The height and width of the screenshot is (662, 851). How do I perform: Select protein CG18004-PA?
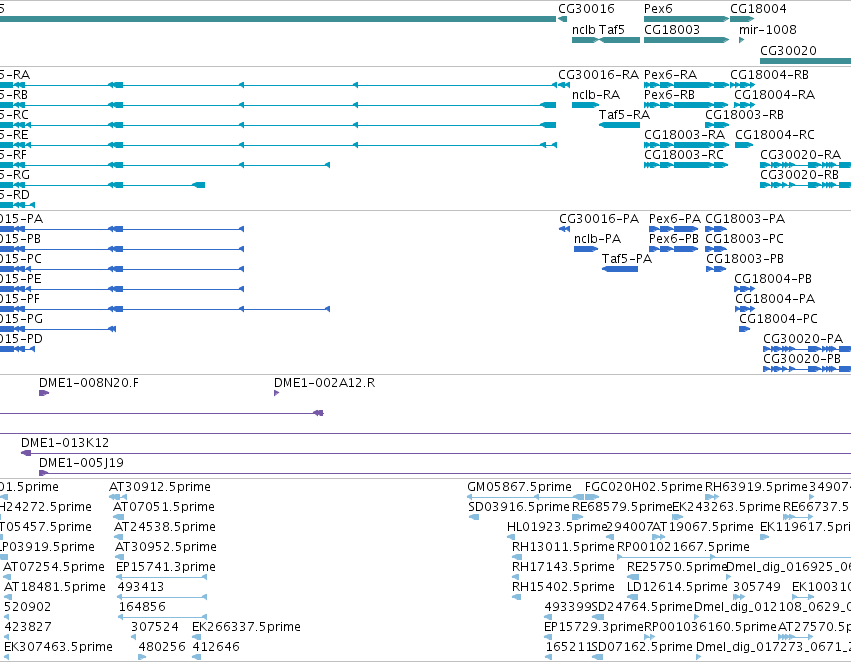(x=775, y=299)
